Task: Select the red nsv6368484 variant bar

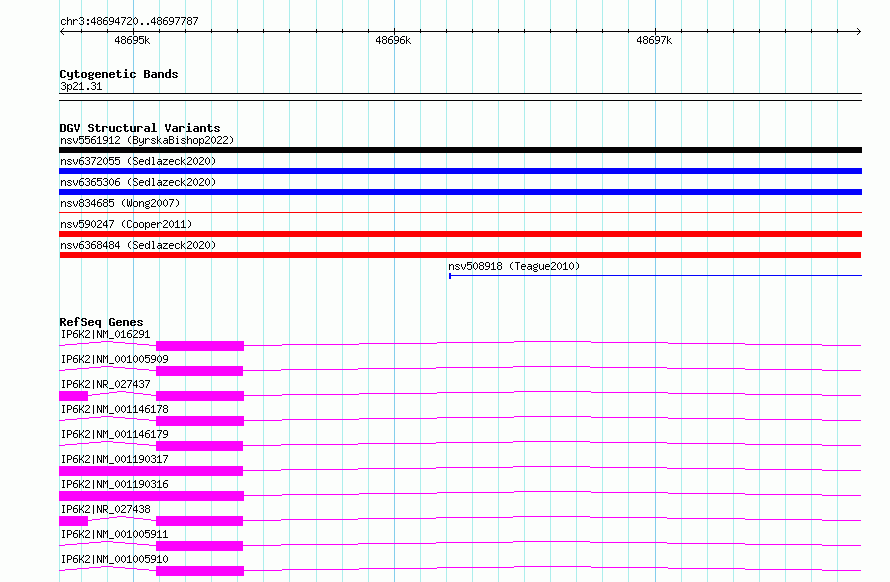Action: coord(460,255)
